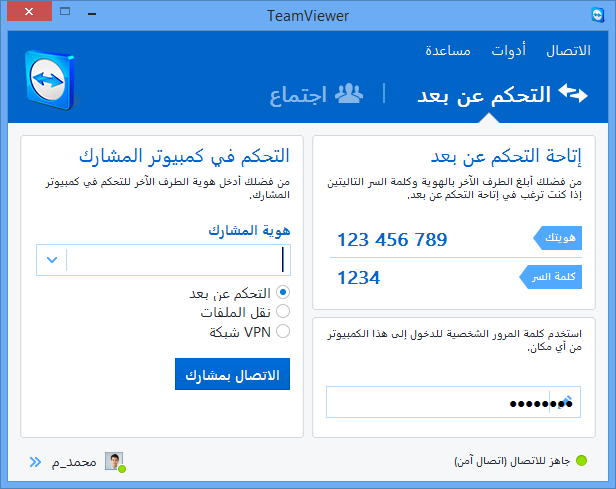Viewport: 616px width, 489px height.
Task: Click the TeamViewer icon in title bar
Action: tap(598, 15)
